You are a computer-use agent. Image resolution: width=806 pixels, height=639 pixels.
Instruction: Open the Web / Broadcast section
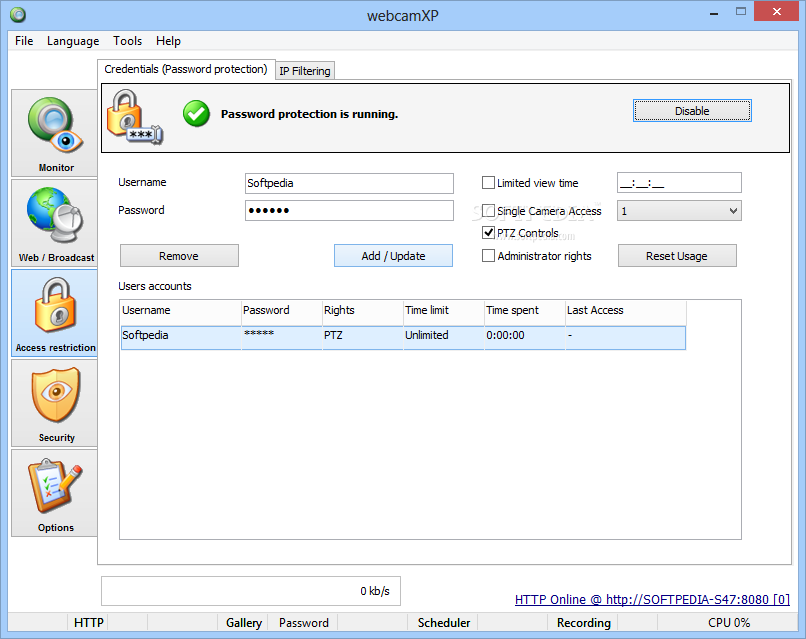tap(54, 223)
